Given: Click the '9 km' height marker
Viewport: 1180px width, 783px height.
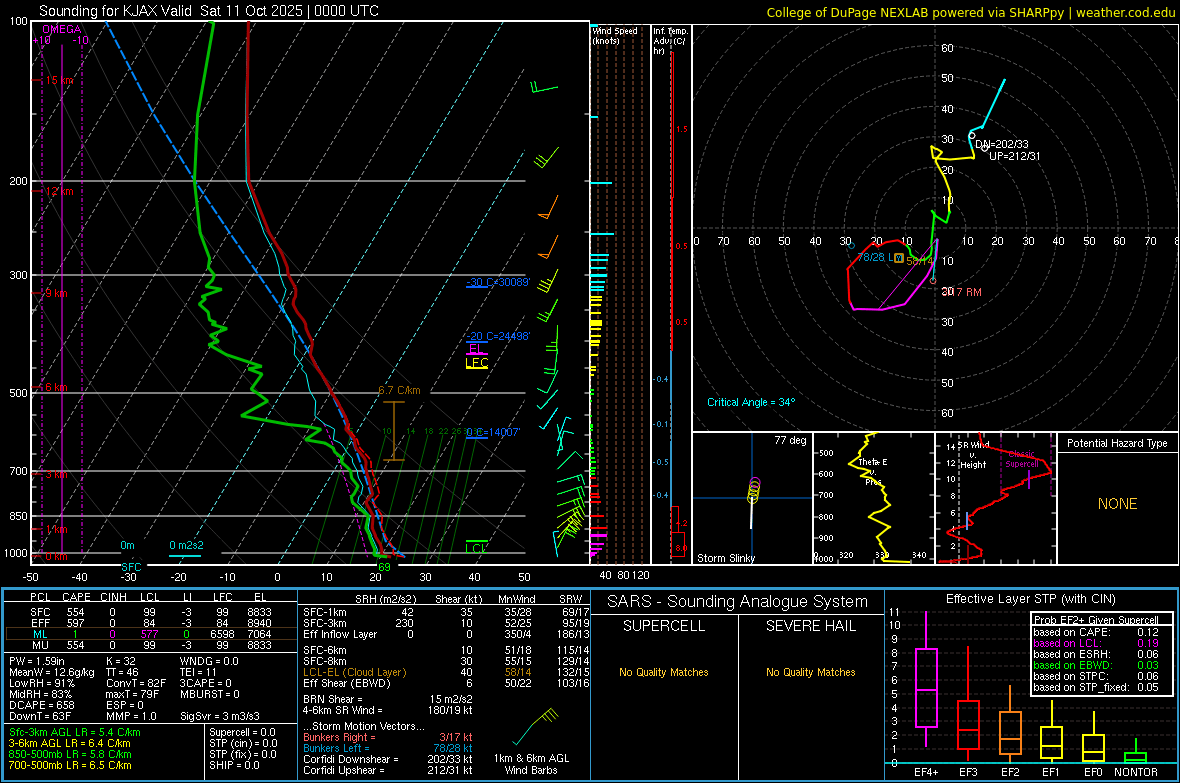Looking at the screenshot, I should [x=56, y=293].
